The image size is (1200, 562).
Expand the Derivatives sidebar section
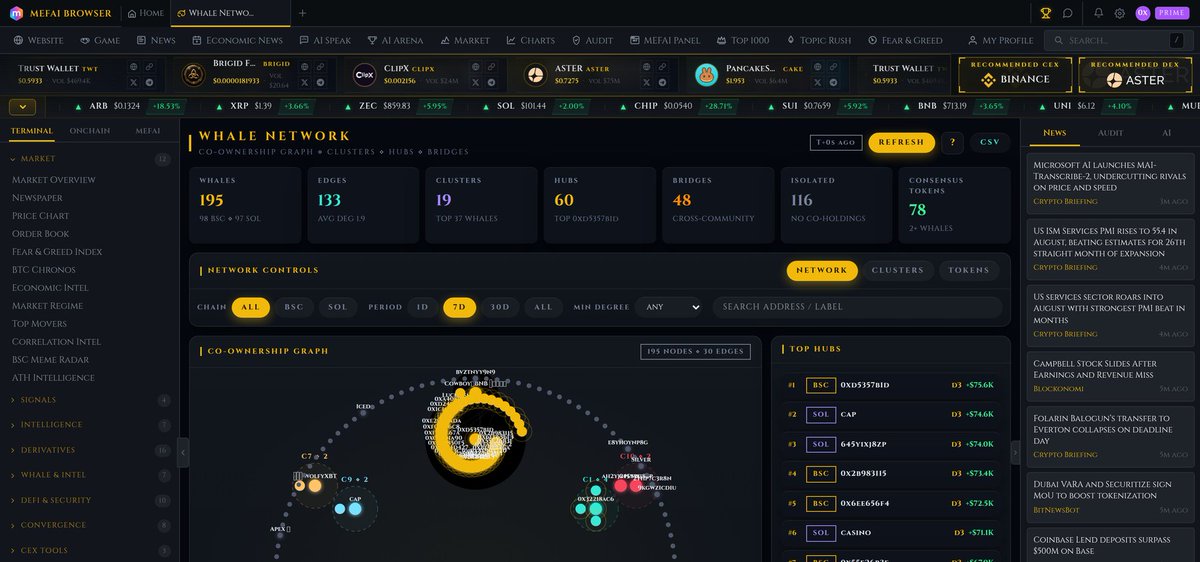coord(90,450)
